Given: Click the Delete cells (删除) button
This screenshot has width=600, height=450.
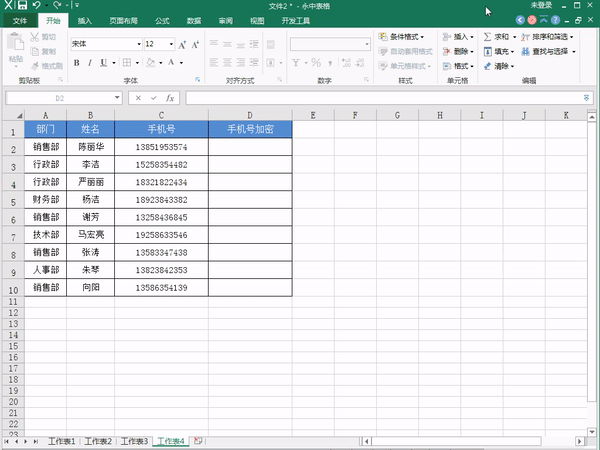Looking at the screenshot, I should coord(458,51).
